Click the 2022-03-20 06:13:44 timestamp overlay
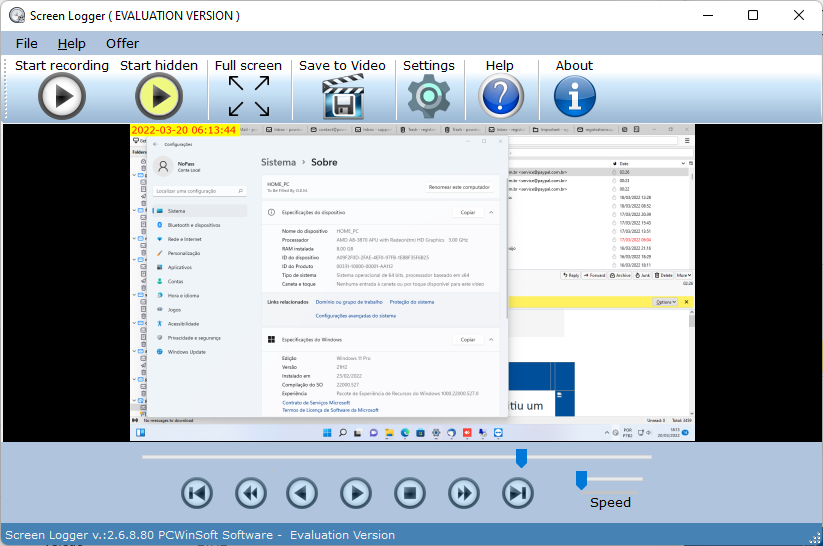Image resolution: width=823 pixels, height=546 pixels. pos(184,130)
